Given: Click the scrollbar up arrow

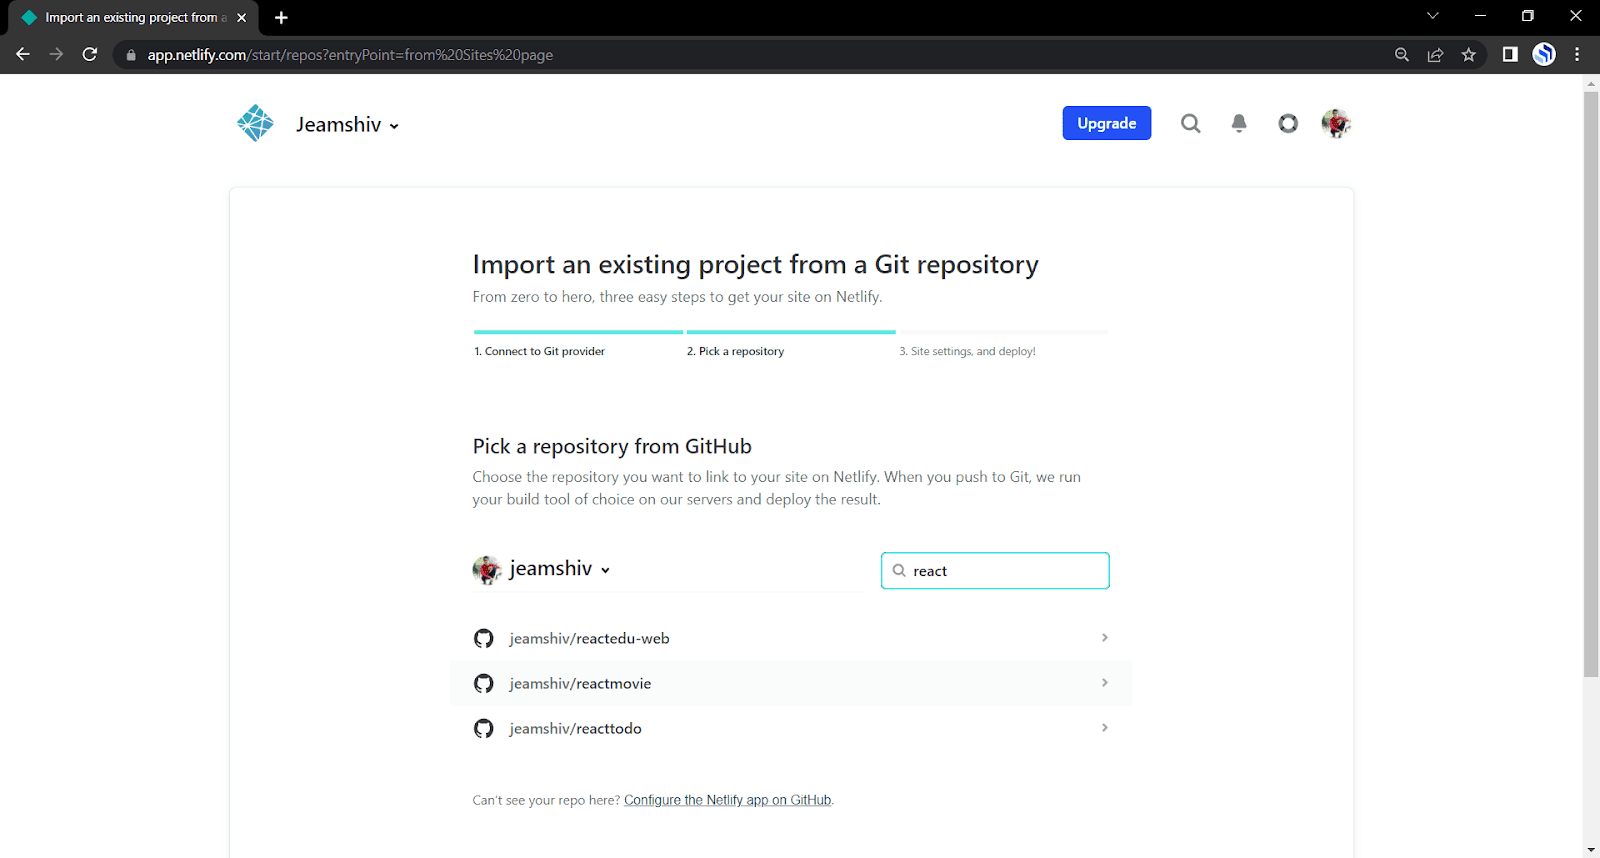Looking at the screenshot, I should coord(1591,83).
